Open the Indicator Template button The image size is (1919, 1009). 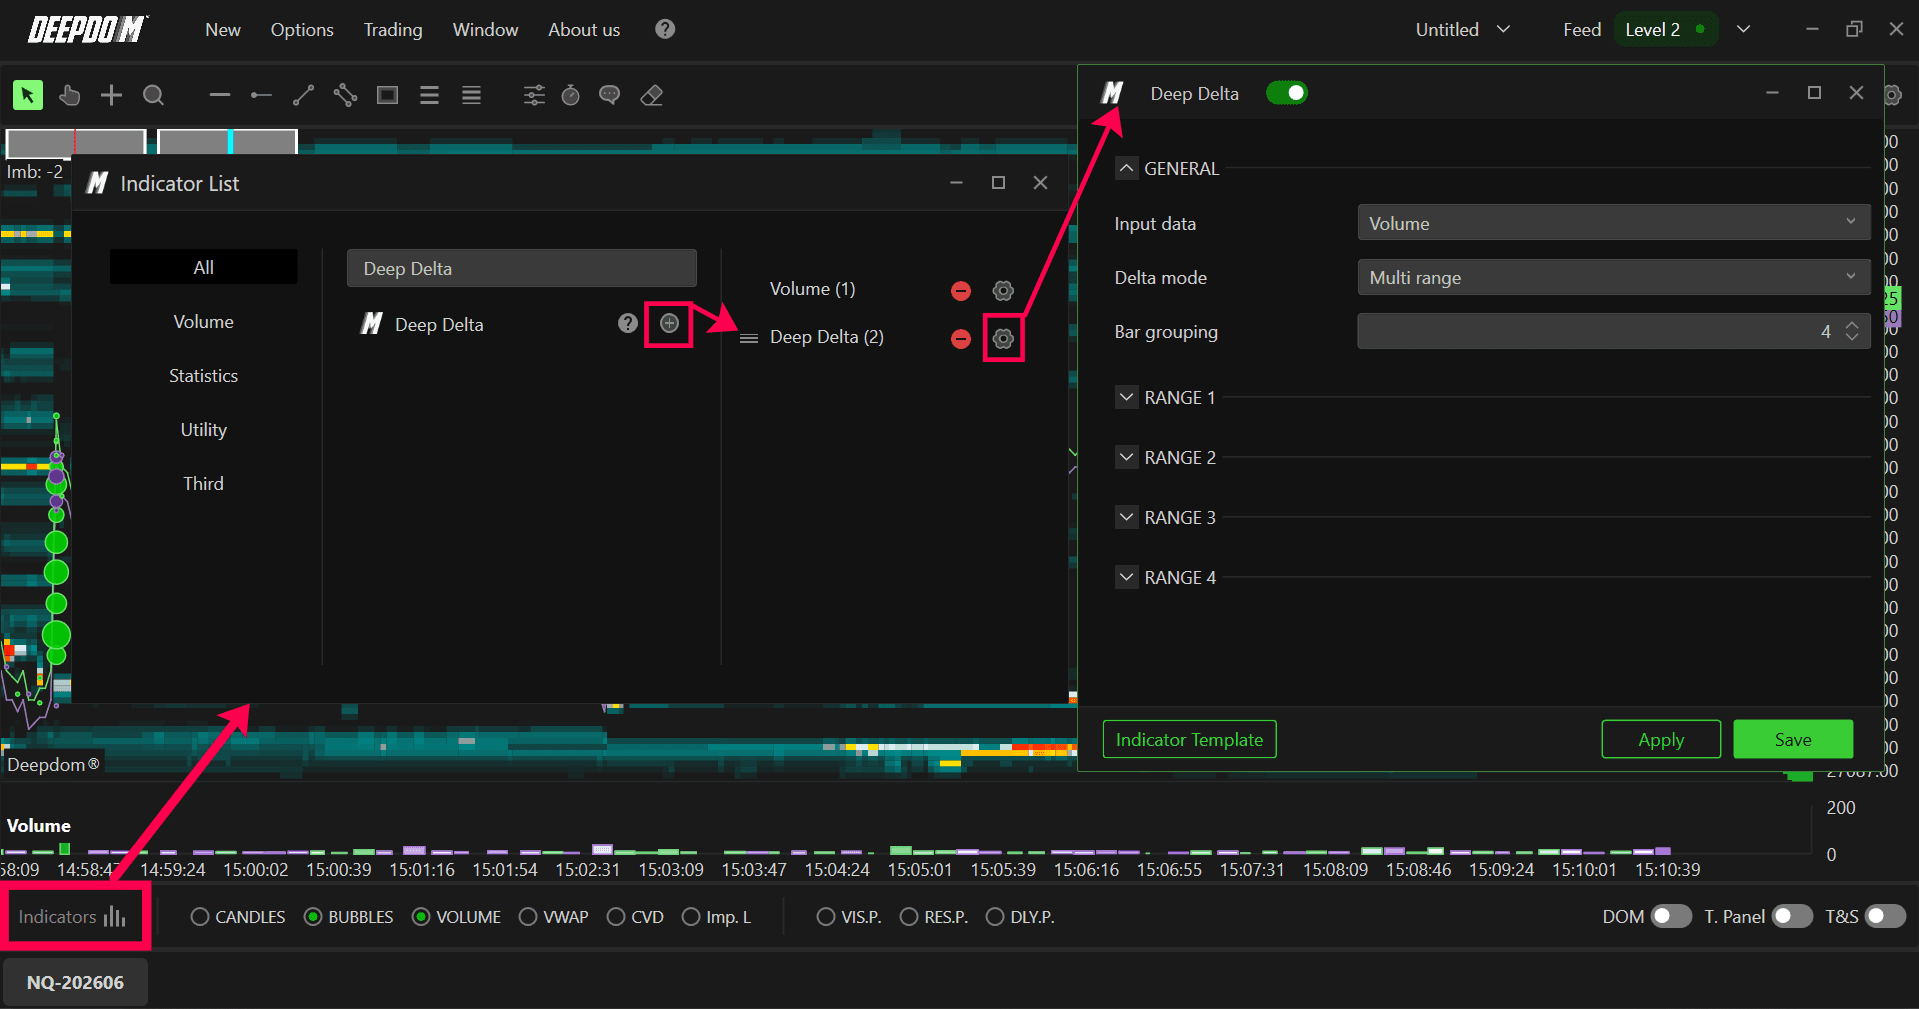(1189, 739)
